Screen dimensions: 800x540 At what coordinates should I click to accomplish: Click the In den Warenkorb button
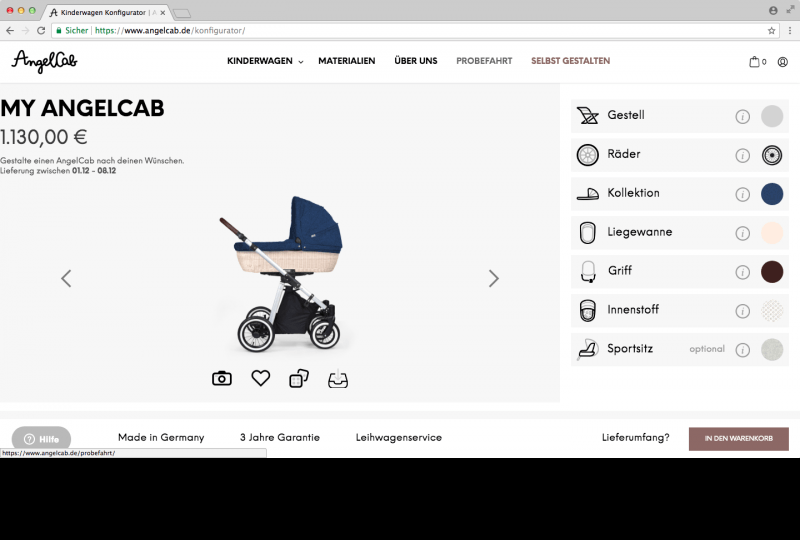click(x=739, y=438)
